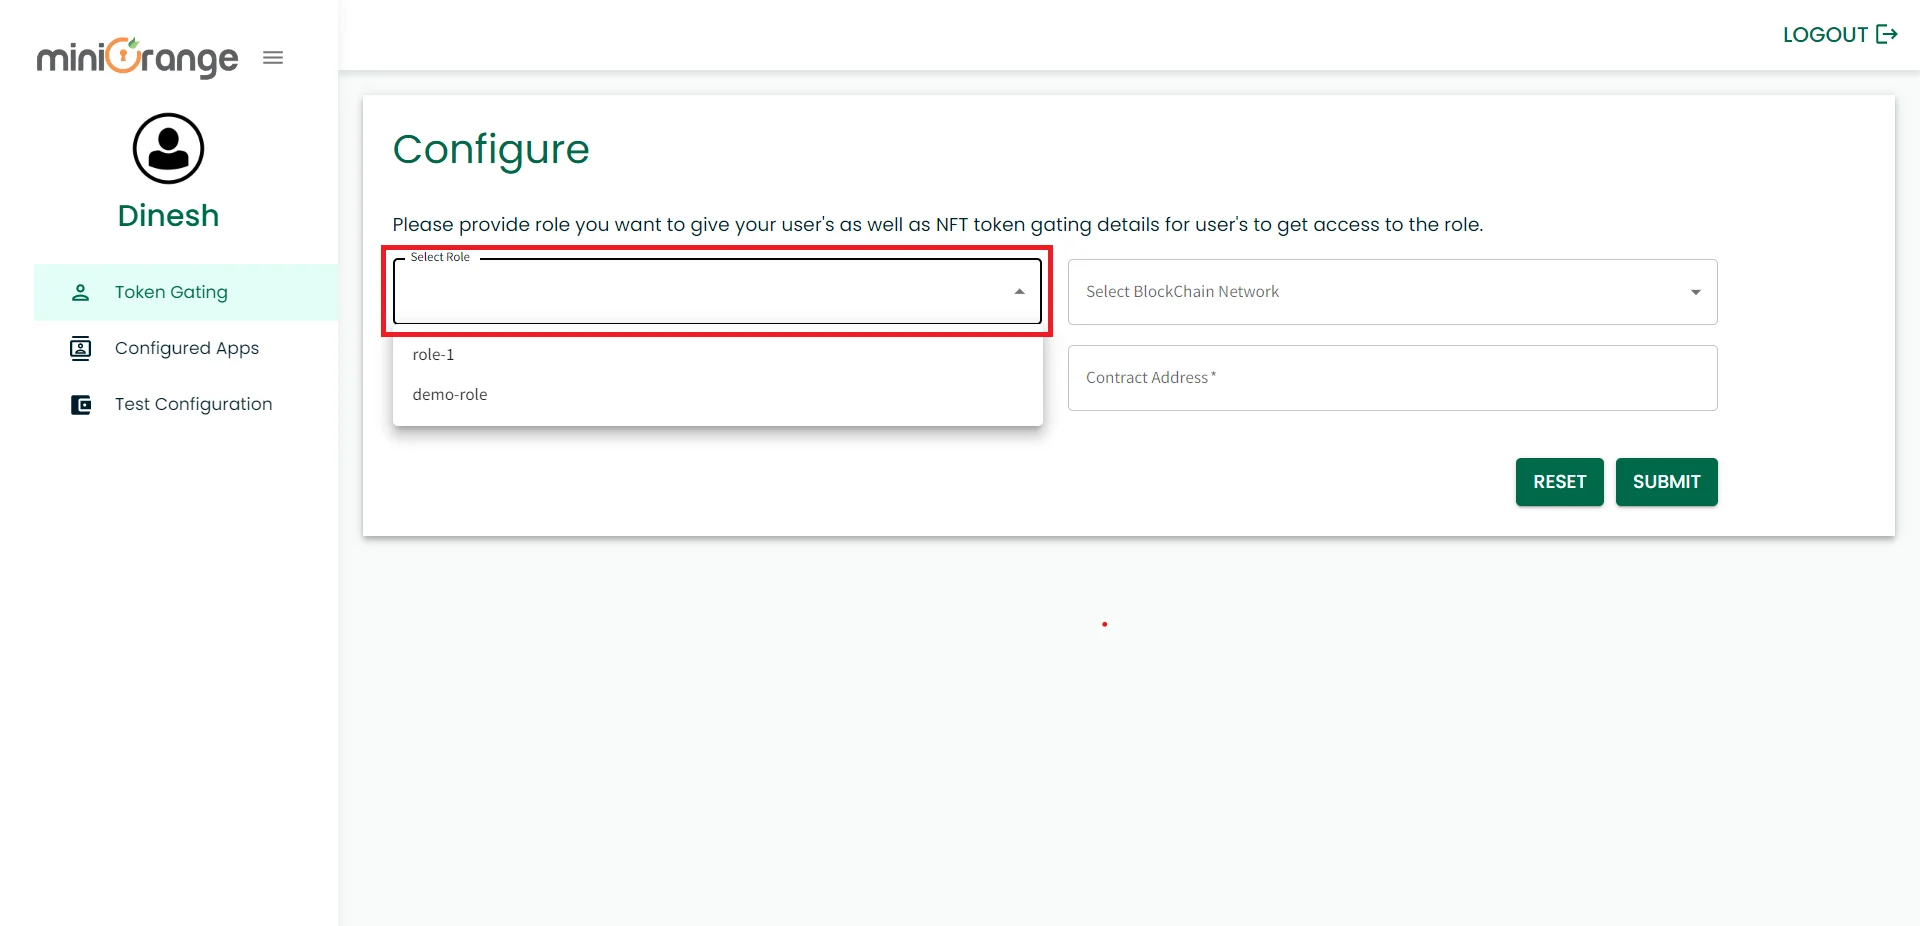Open the Select BlockChain Network dropdown
The height and width of the screenshot is (926, 1920).
1380,292
